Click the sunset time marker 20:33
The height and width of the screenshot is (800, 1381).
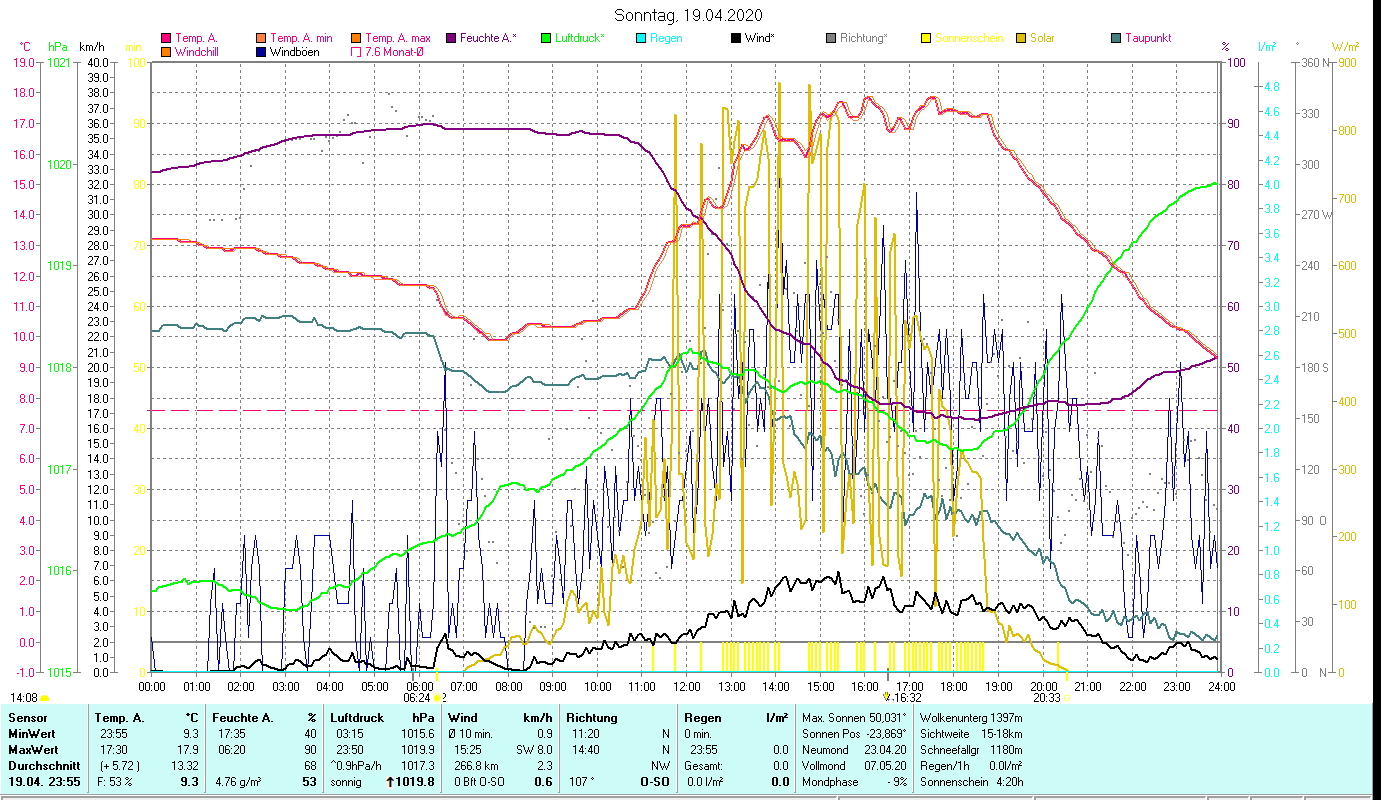[1047, 698]
